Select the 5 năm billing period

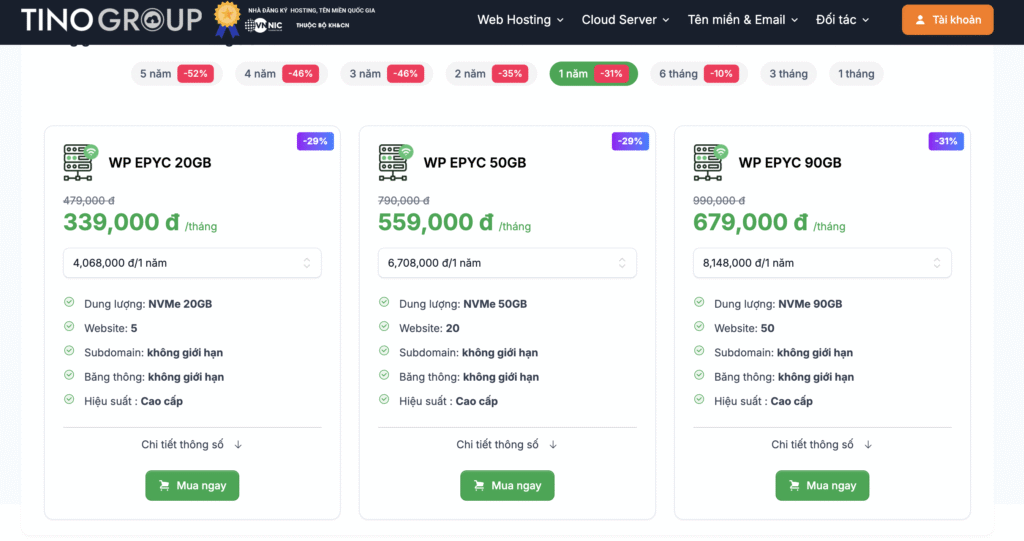point(175,74)
